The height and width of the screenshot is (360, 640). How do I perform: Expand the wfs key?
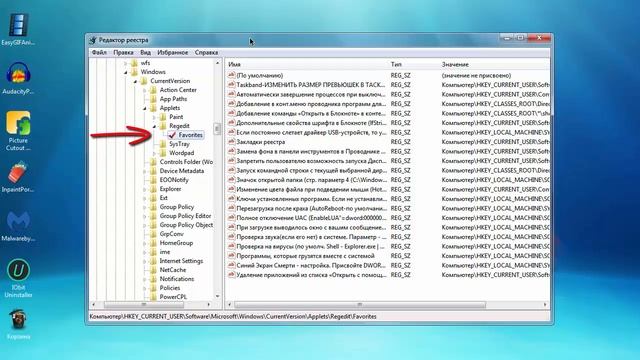click(126, 63)
